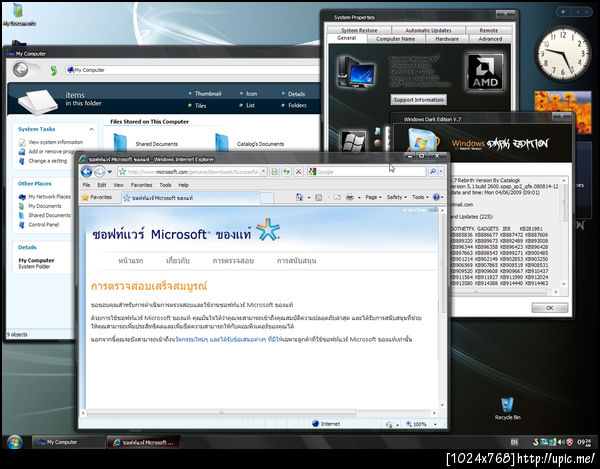Screen dimensions: 600x469
Task: Click the My Computer back arrow button
Action: click(21, 70)
